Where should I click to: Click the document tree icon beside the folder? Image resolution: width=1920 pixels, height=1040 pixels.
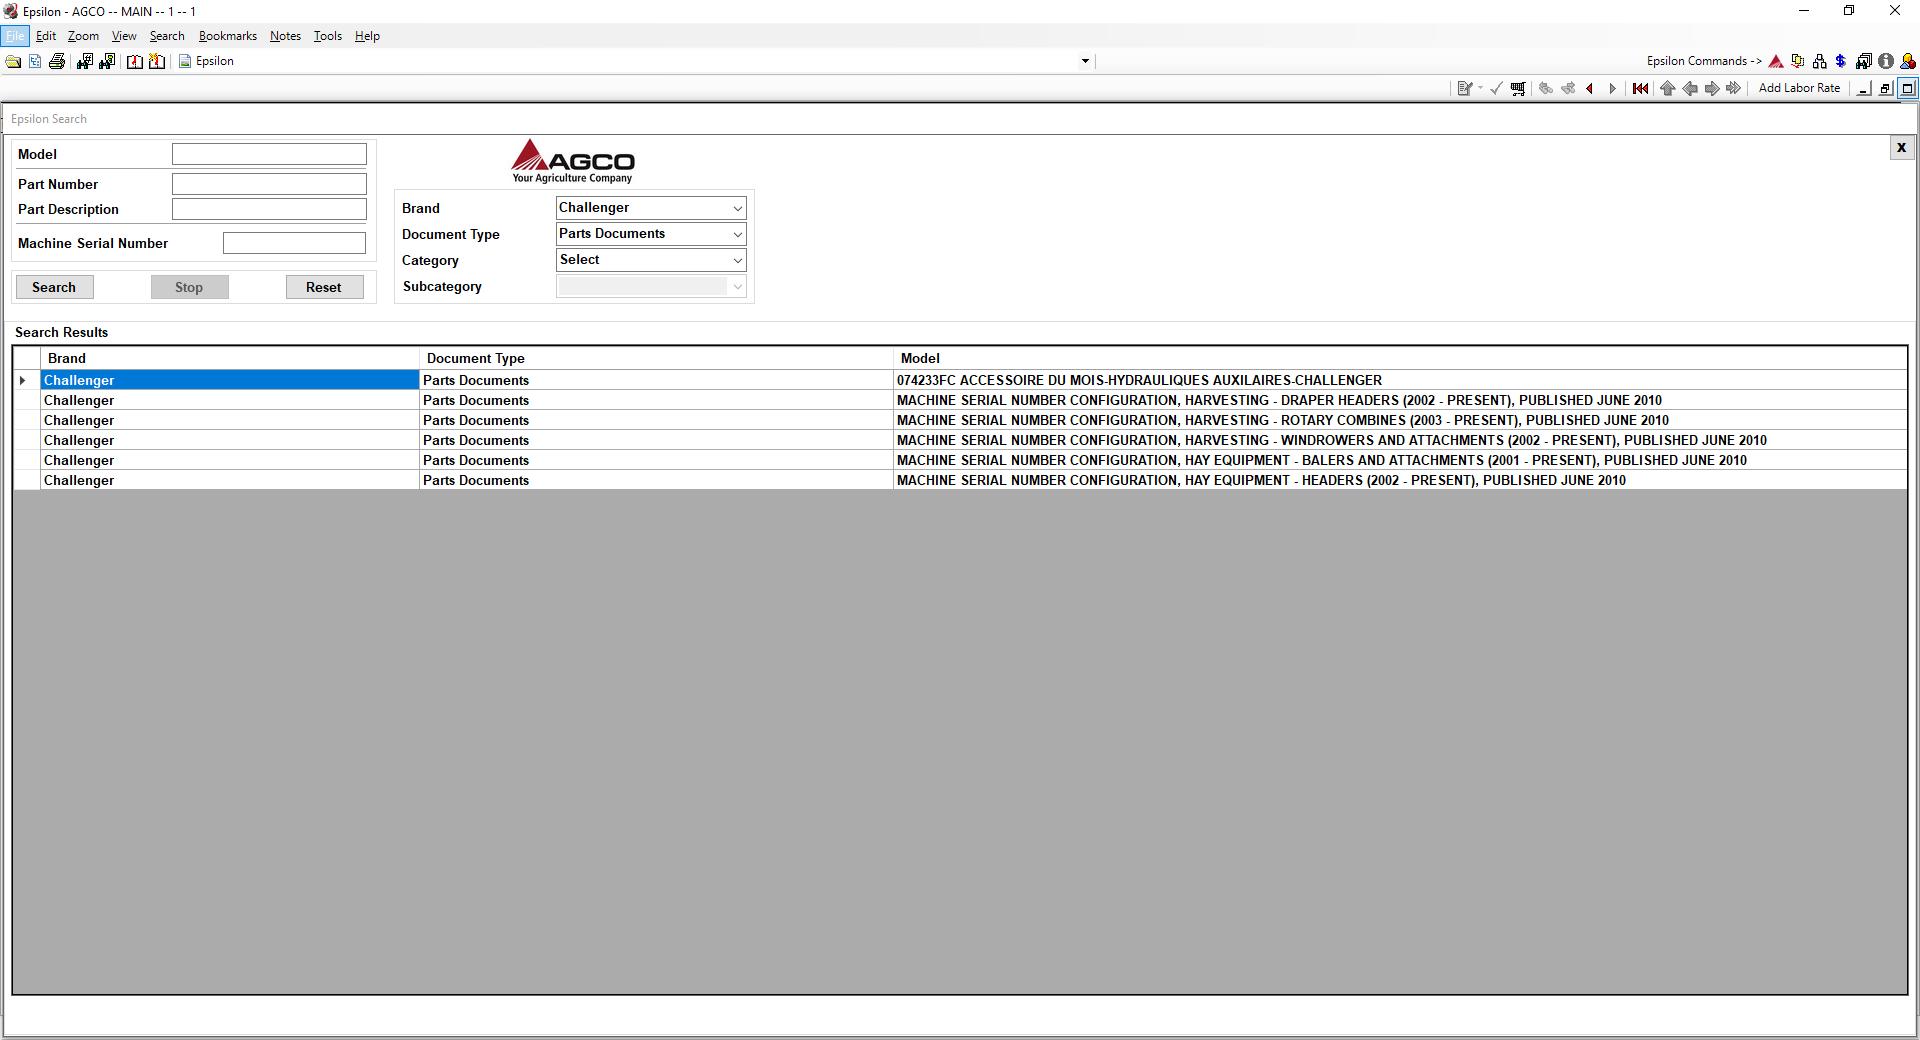(x=35, y=62)
